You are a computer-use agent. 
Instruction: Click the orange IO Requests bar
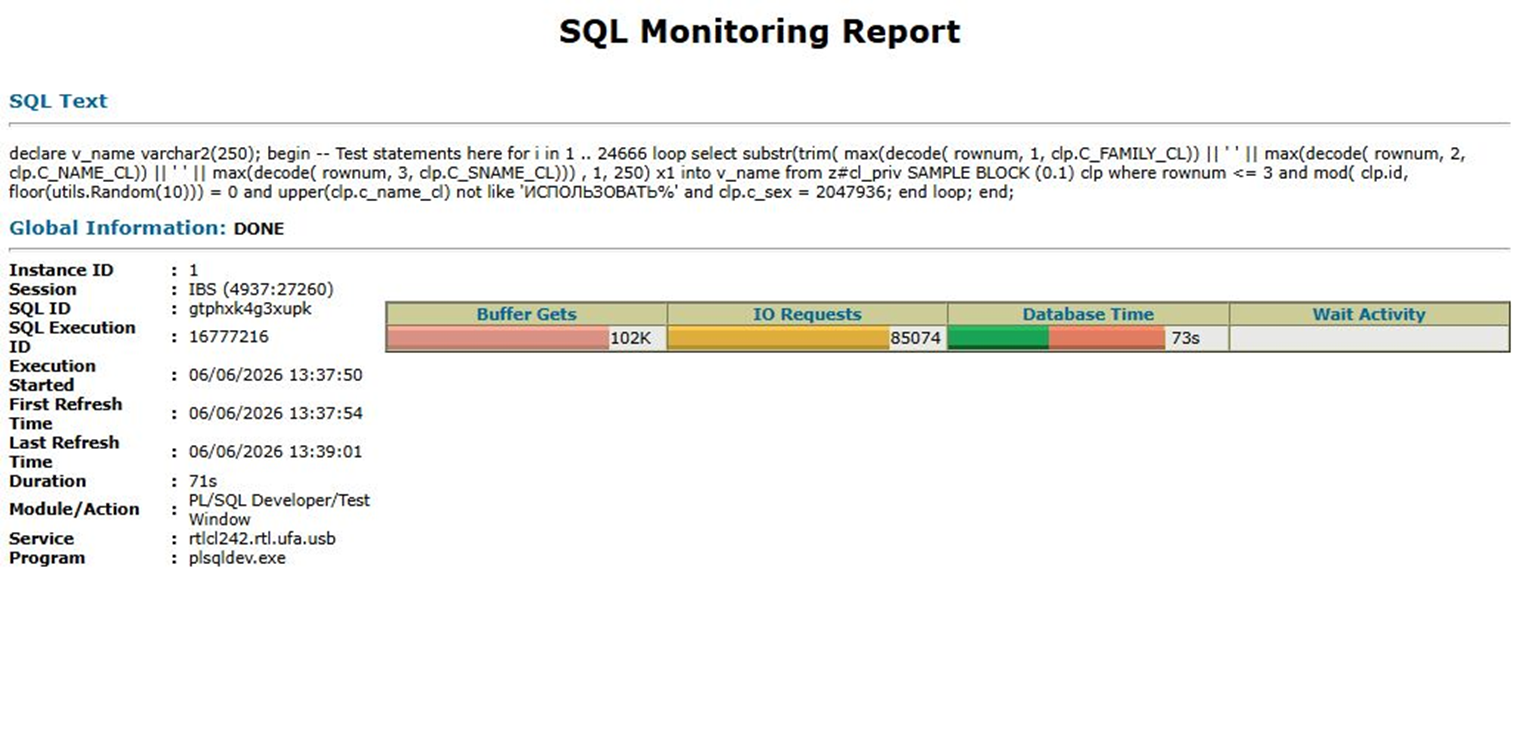coord(778,338)
